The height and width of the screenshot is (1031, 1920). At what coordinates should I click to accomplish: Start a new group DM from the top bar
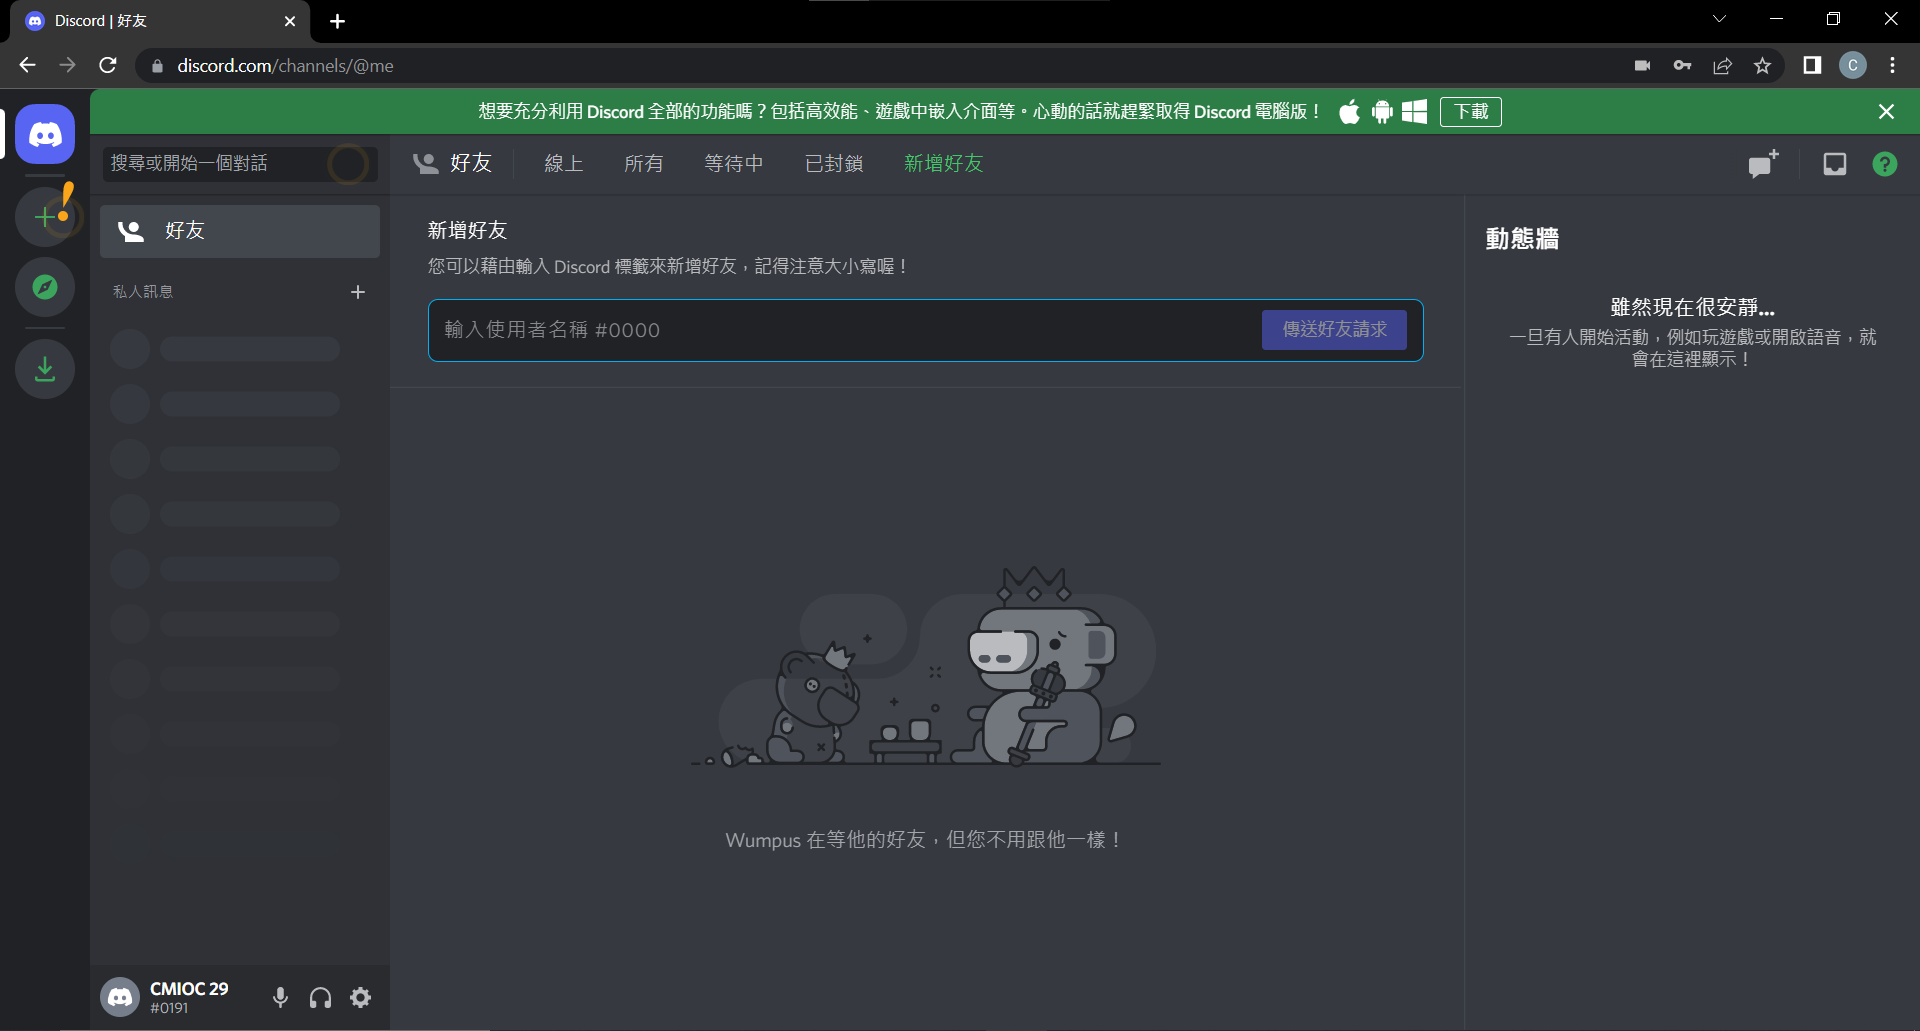1763,164
